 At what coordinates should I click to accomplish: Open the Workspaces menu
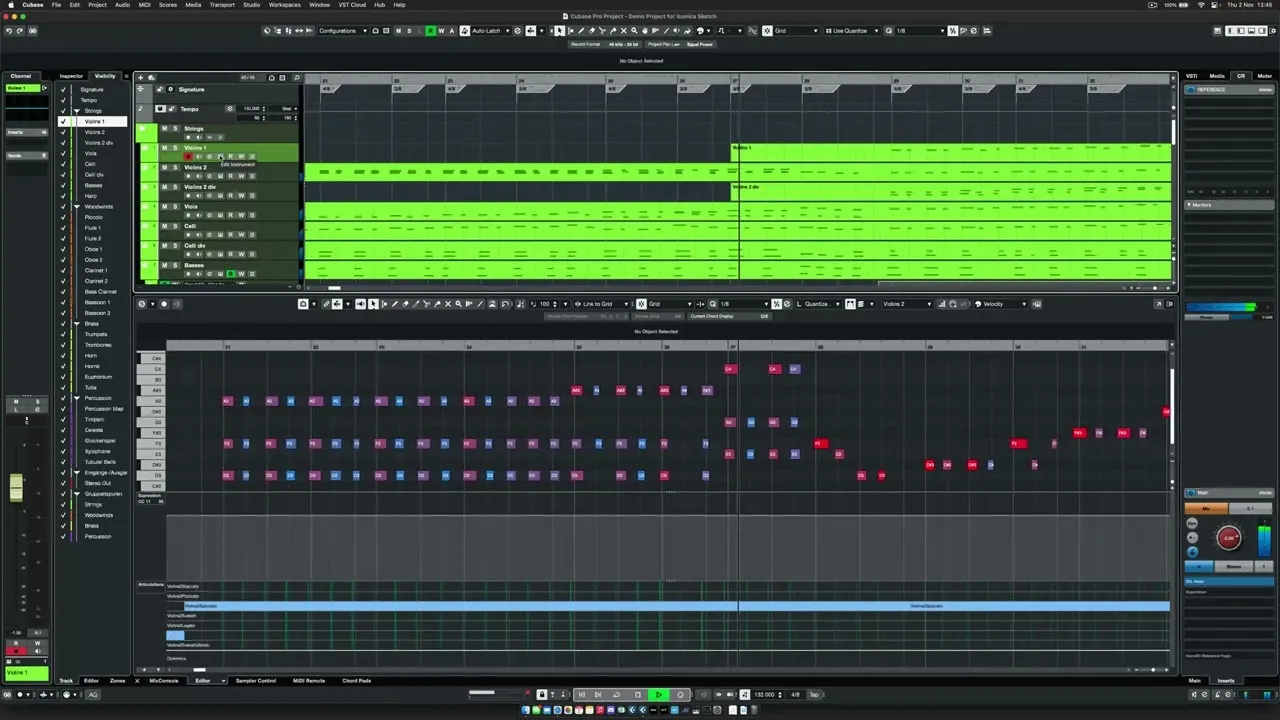pyautogui.click(x=285, y=4)
